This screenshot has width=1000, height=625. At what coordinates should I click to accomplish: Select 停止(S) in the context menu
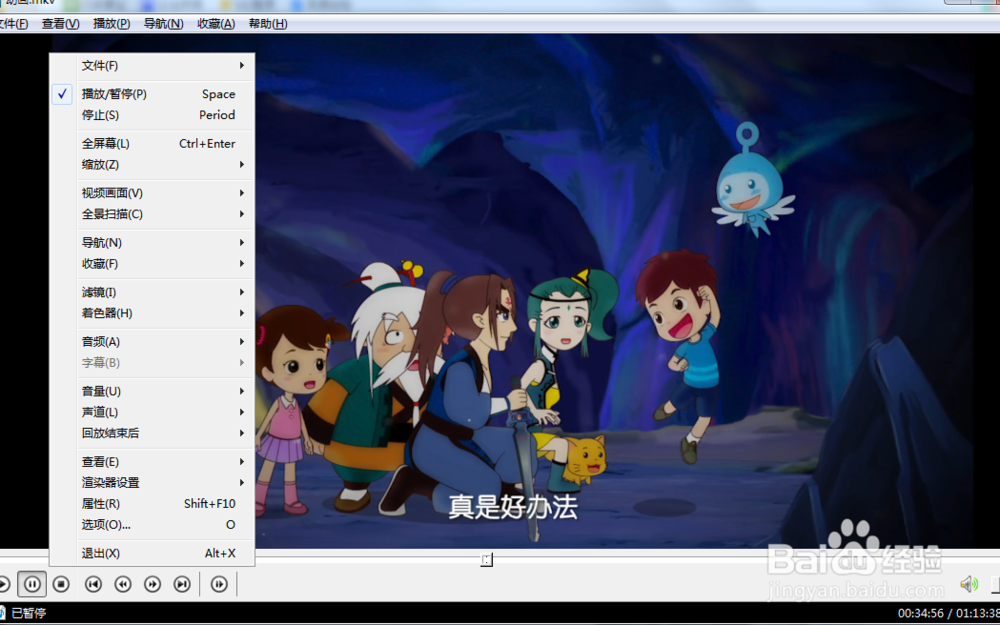click(x=152, y=115)
